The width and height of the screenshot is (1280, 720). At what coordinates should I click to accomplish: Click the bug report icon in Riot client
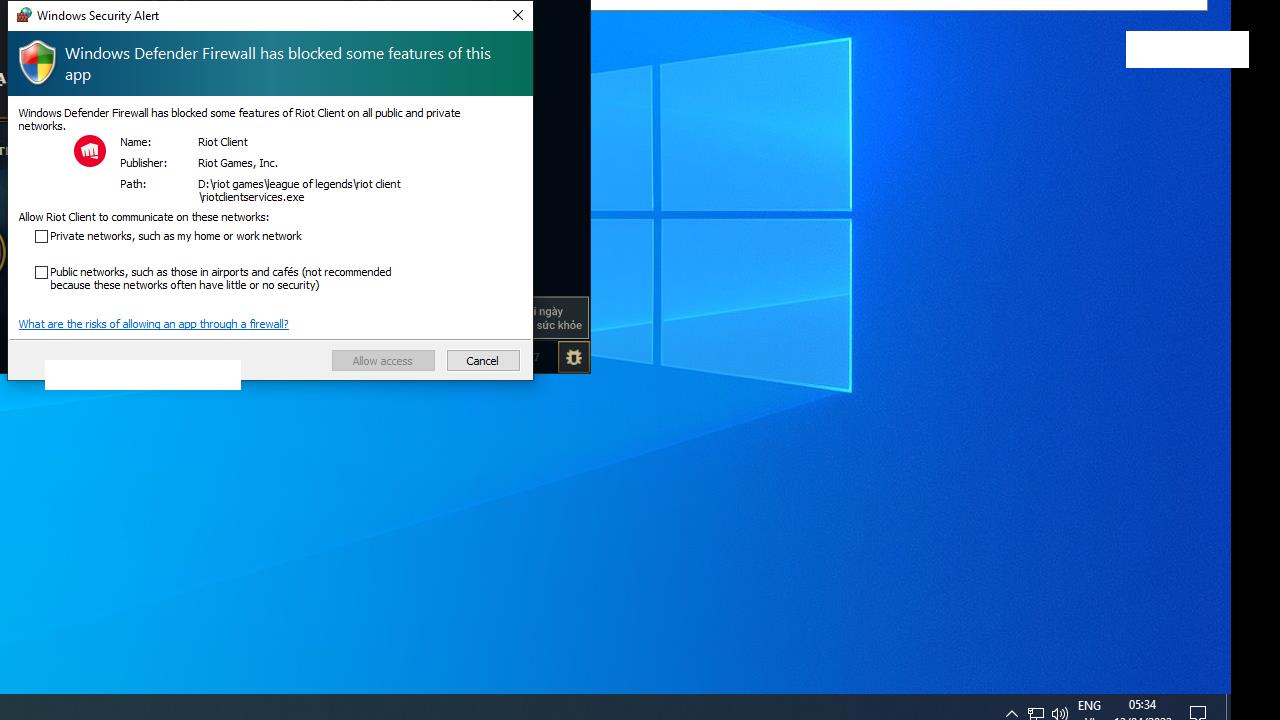coord(573,357)
